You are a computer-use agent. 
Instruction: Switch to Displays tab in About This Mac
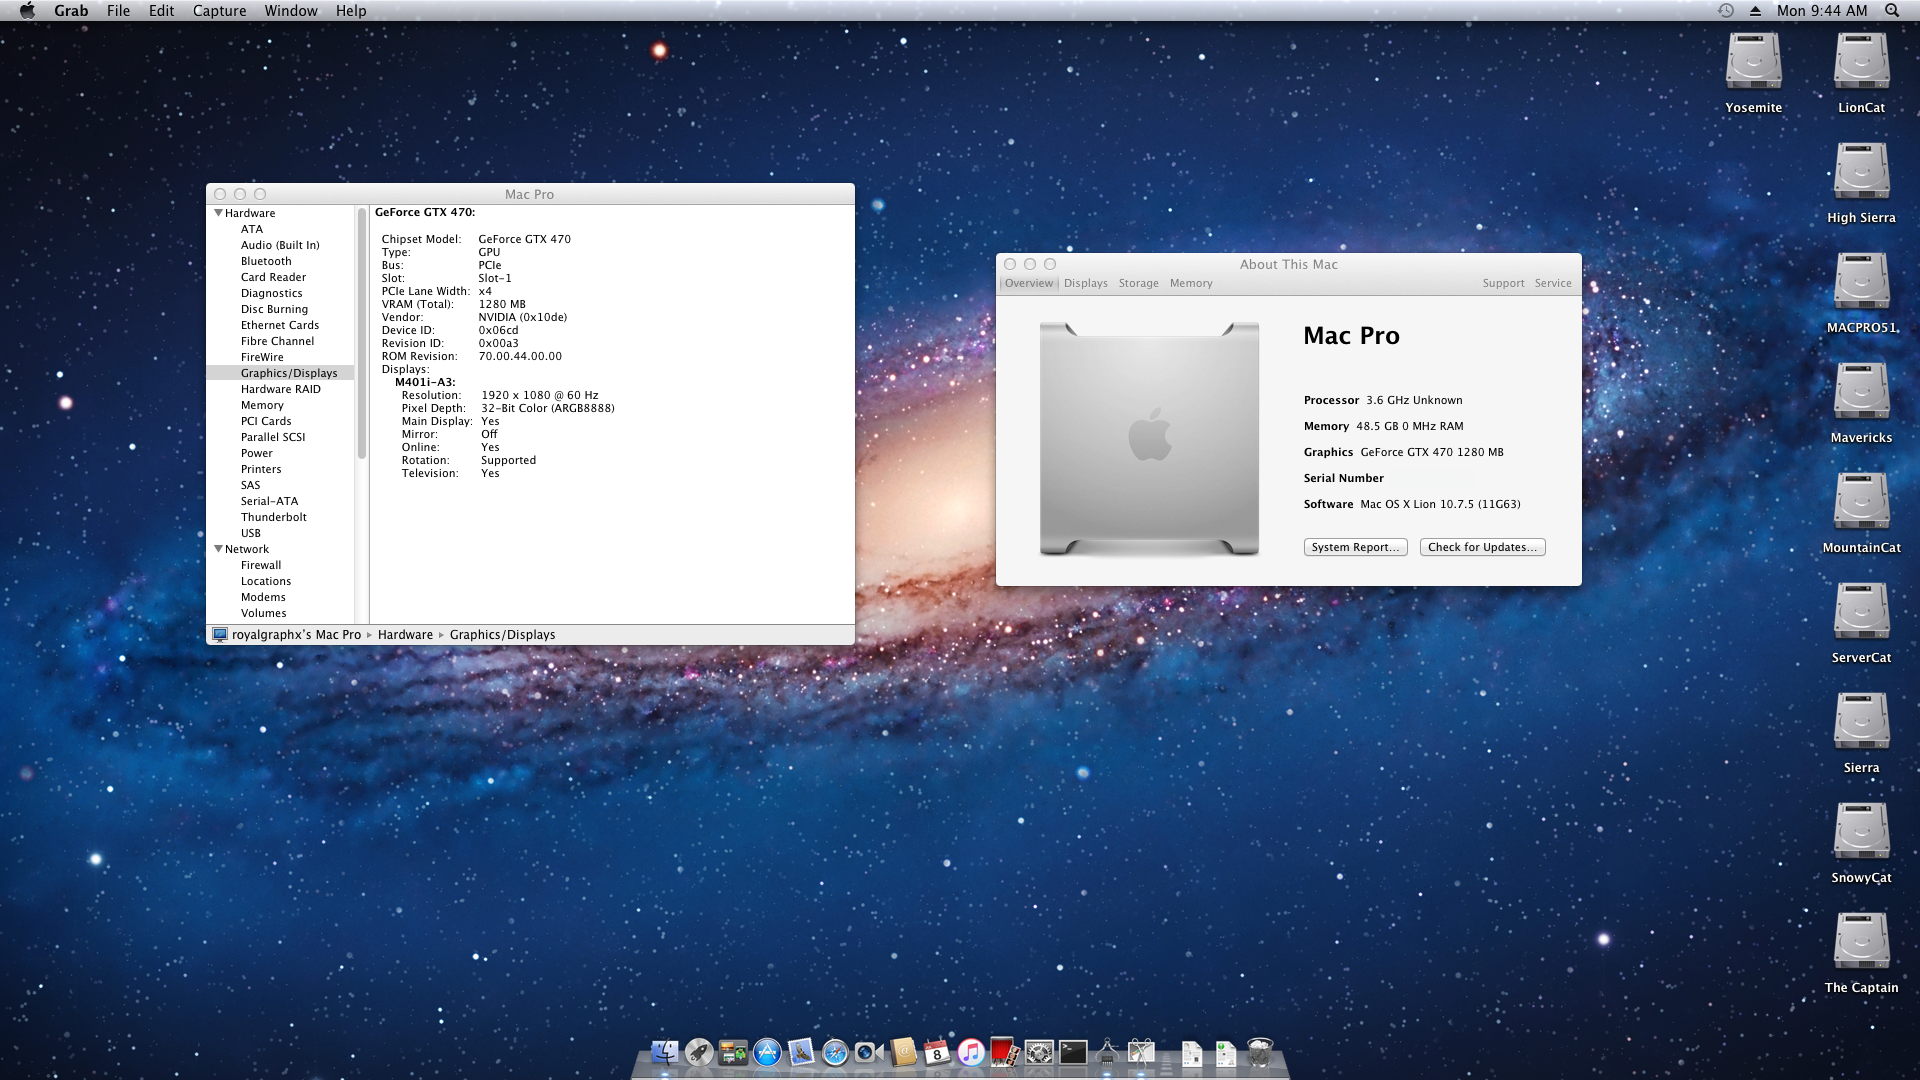(x=1085, y=283)
